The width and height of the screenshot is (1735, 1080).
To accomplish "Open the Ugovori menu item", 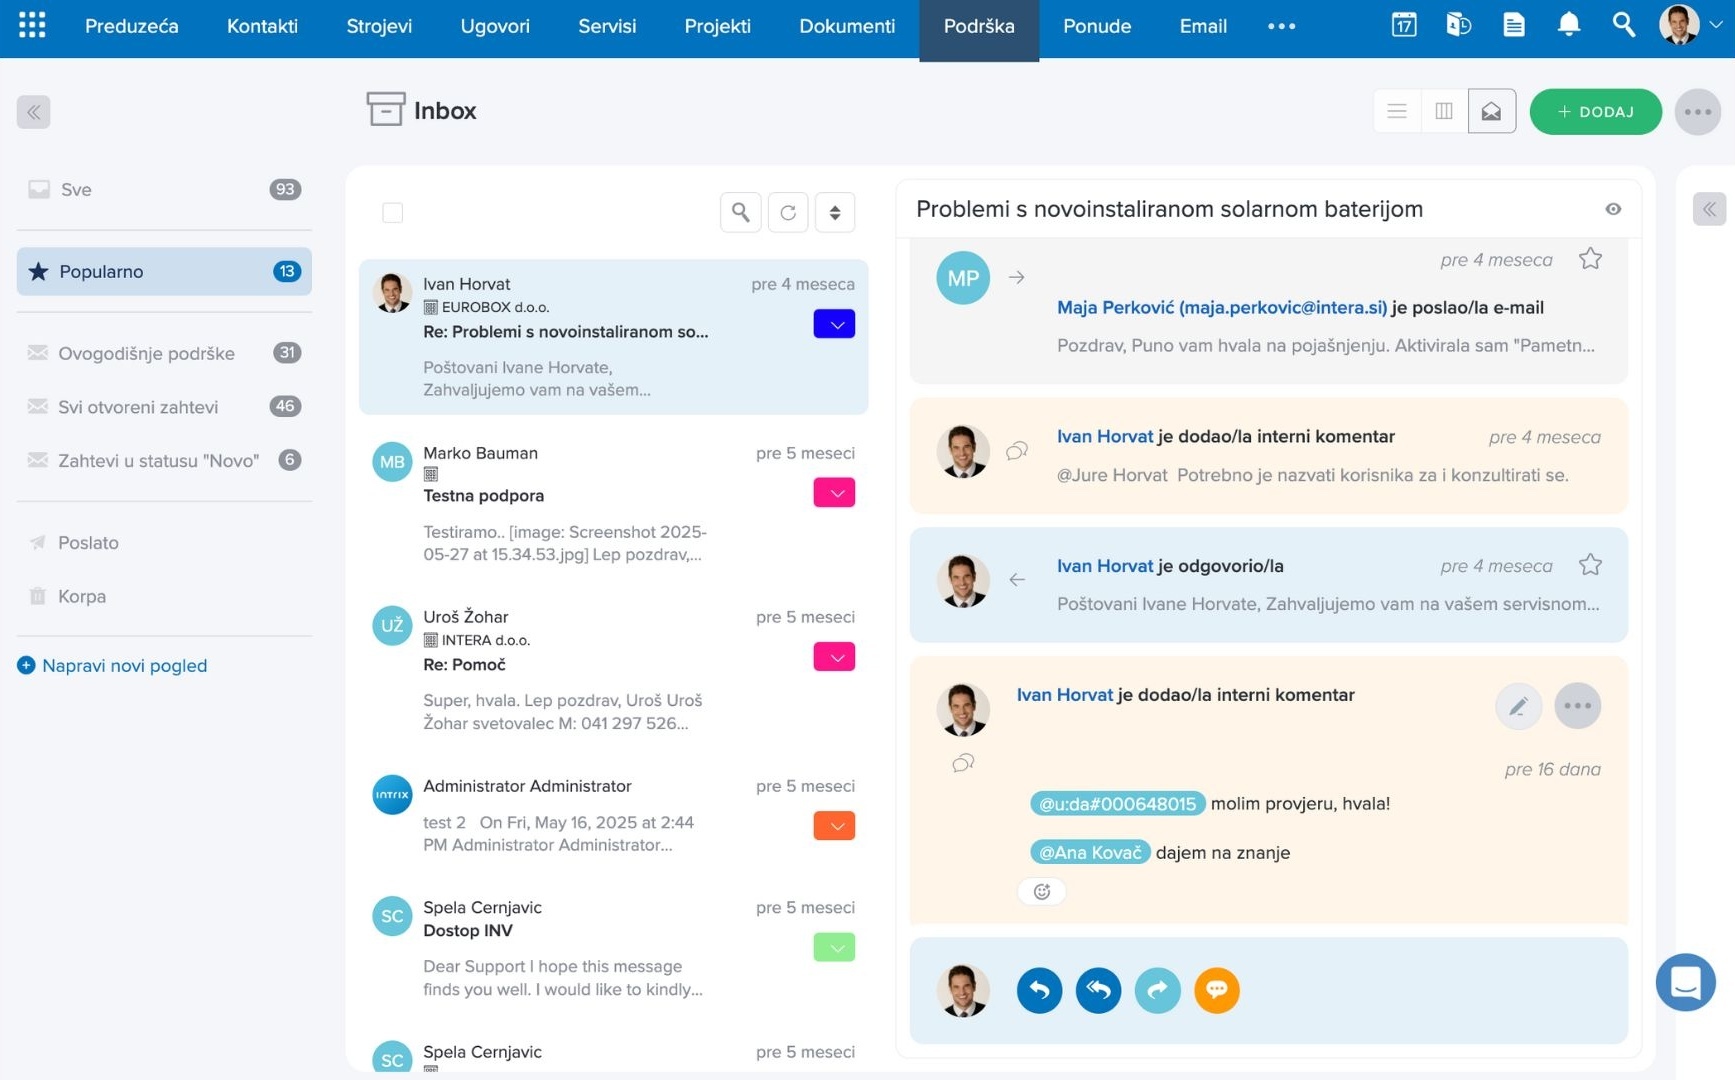I will pyautogui.click(x=494, y=26).
